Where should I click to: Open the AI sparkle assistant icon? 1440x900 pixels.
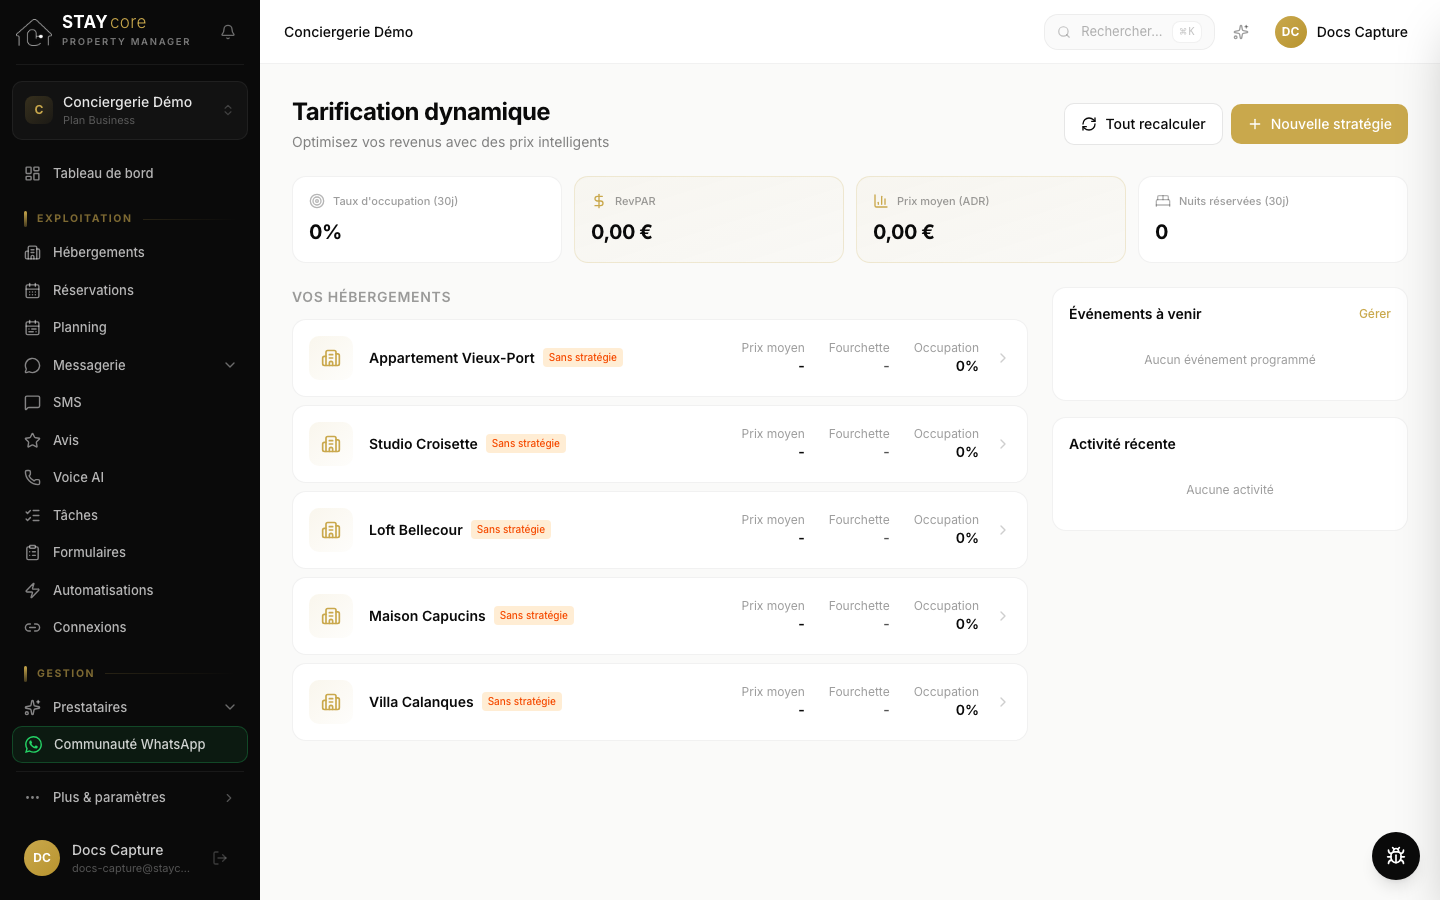[1241, 32]
